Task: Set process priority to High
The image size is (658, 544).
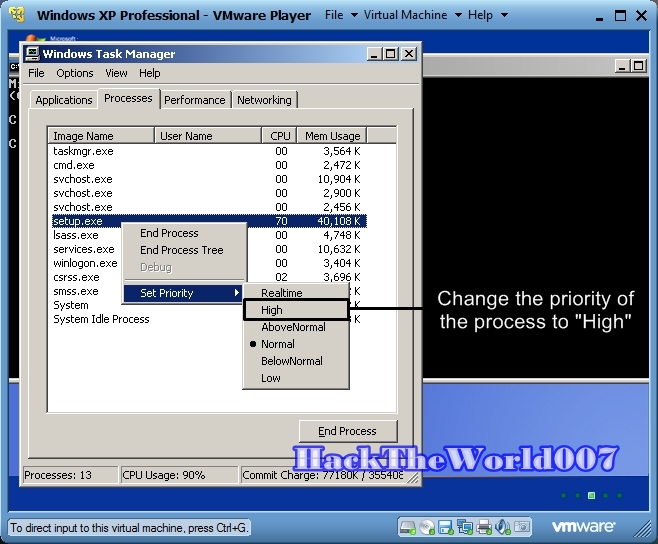Action: point(296,310)
